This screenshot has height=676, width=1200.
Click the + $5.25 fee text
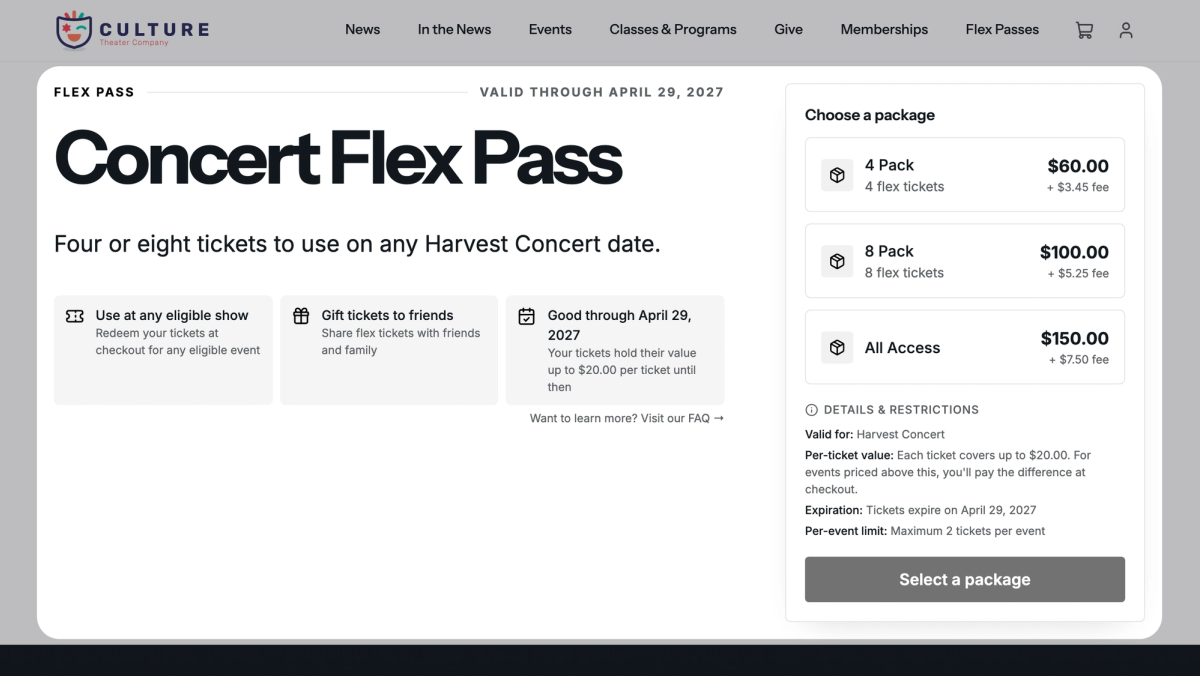1078,274
